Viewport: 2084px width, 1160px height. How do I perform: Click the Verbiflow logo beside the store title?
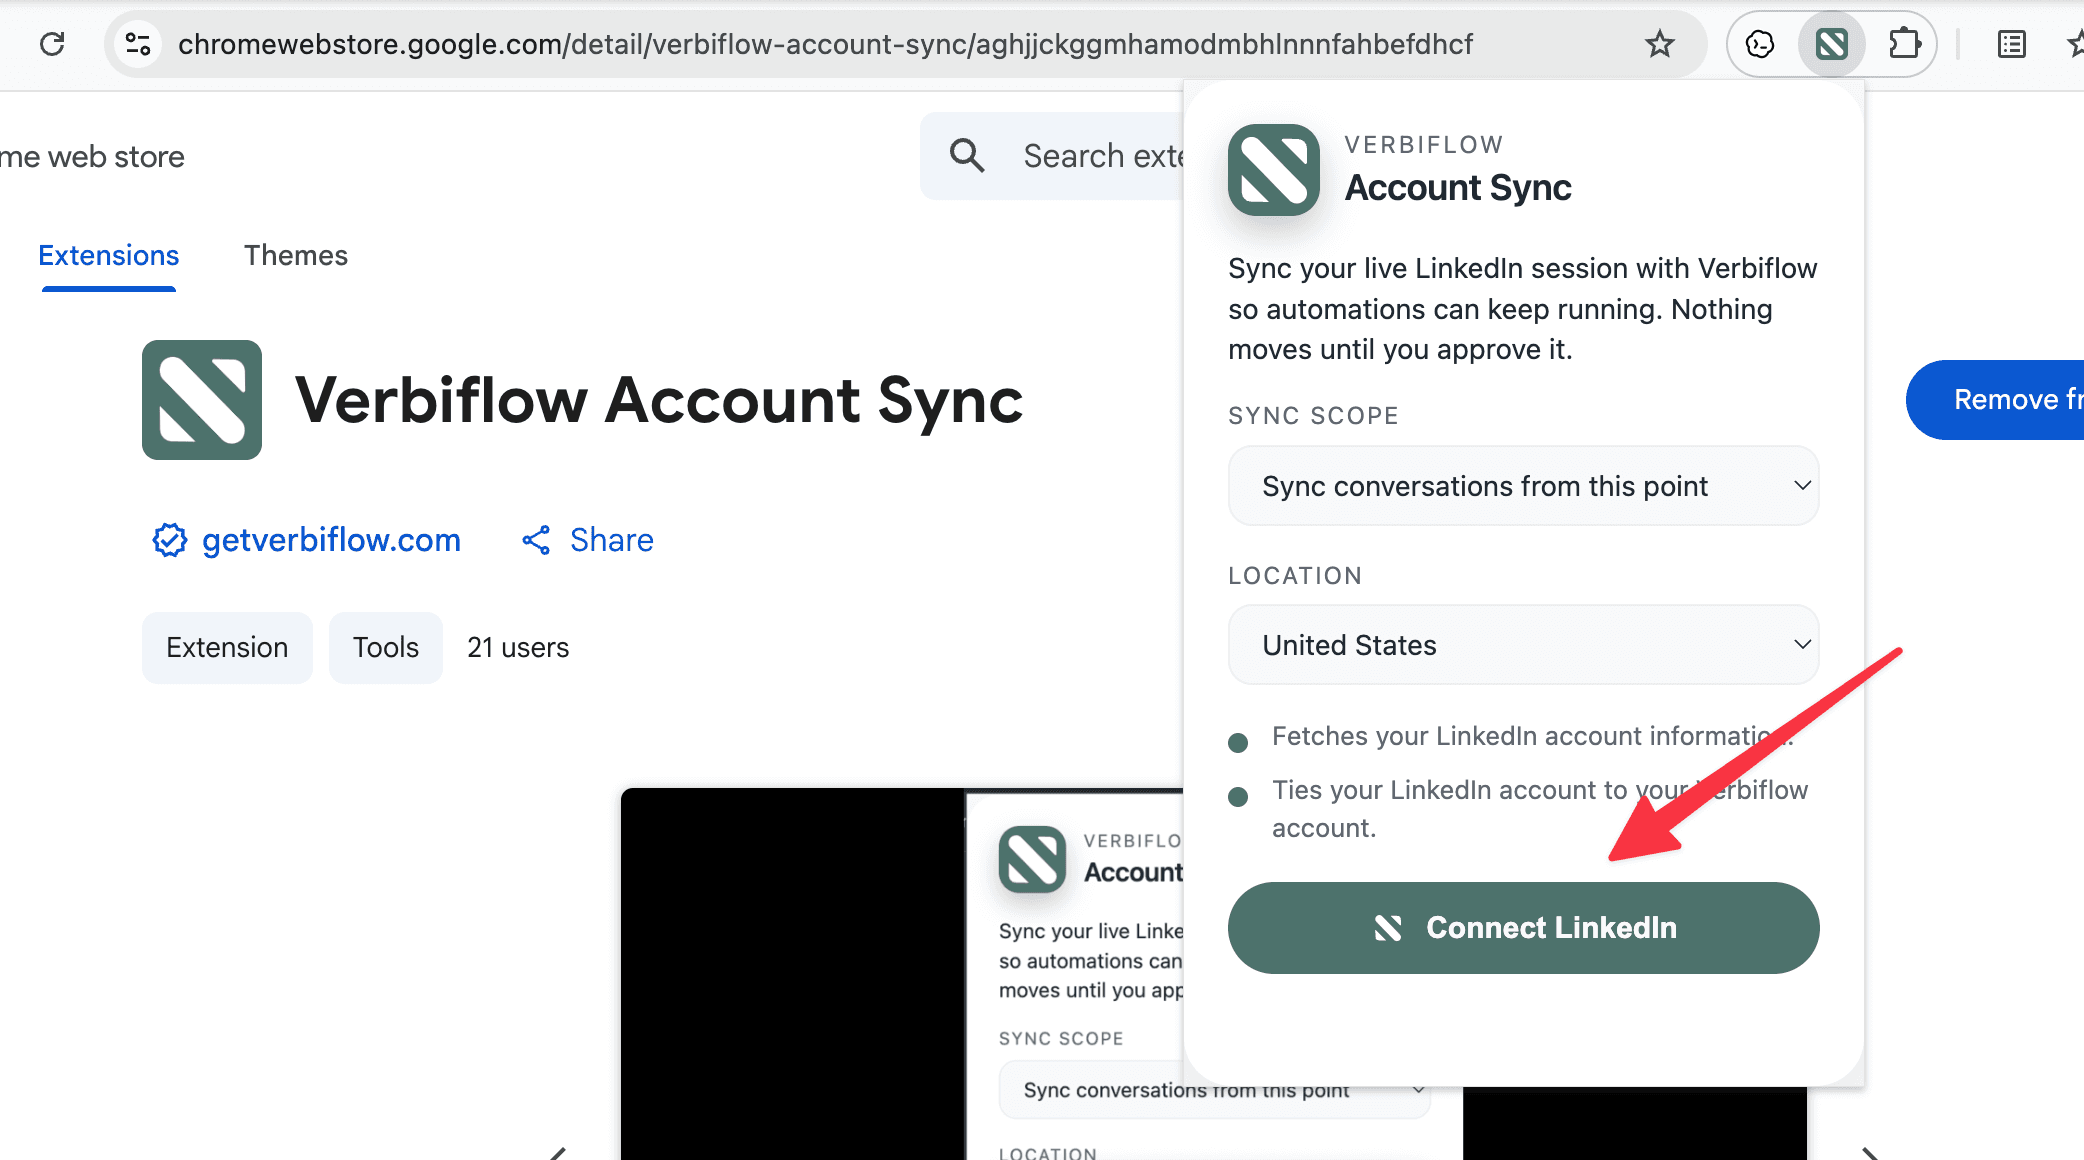coord(202,400)
